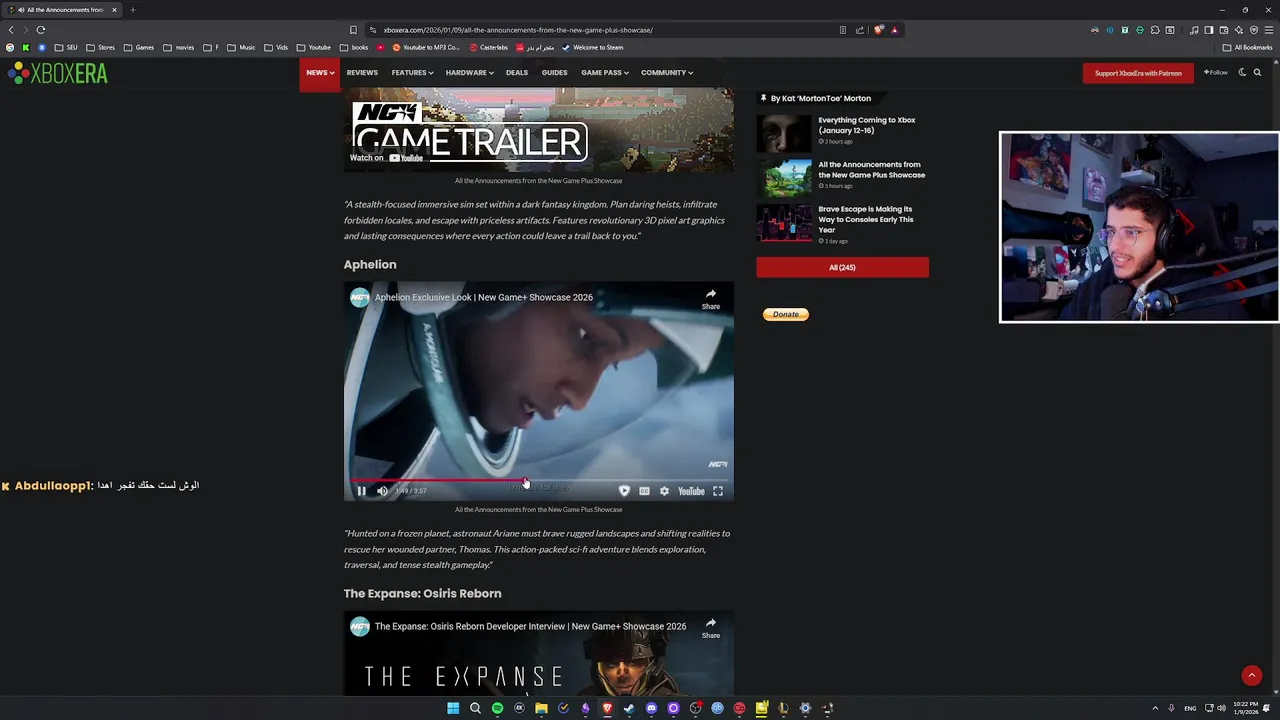
Task: Click the browser back arrow
Action: pyautogui.click(x=11, y=30)
